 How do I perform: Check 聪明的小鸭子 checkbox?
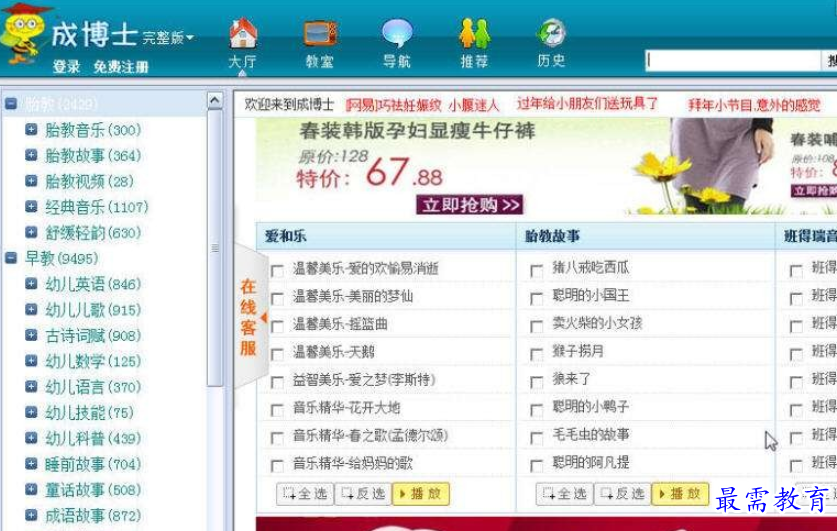click(536, 410)
